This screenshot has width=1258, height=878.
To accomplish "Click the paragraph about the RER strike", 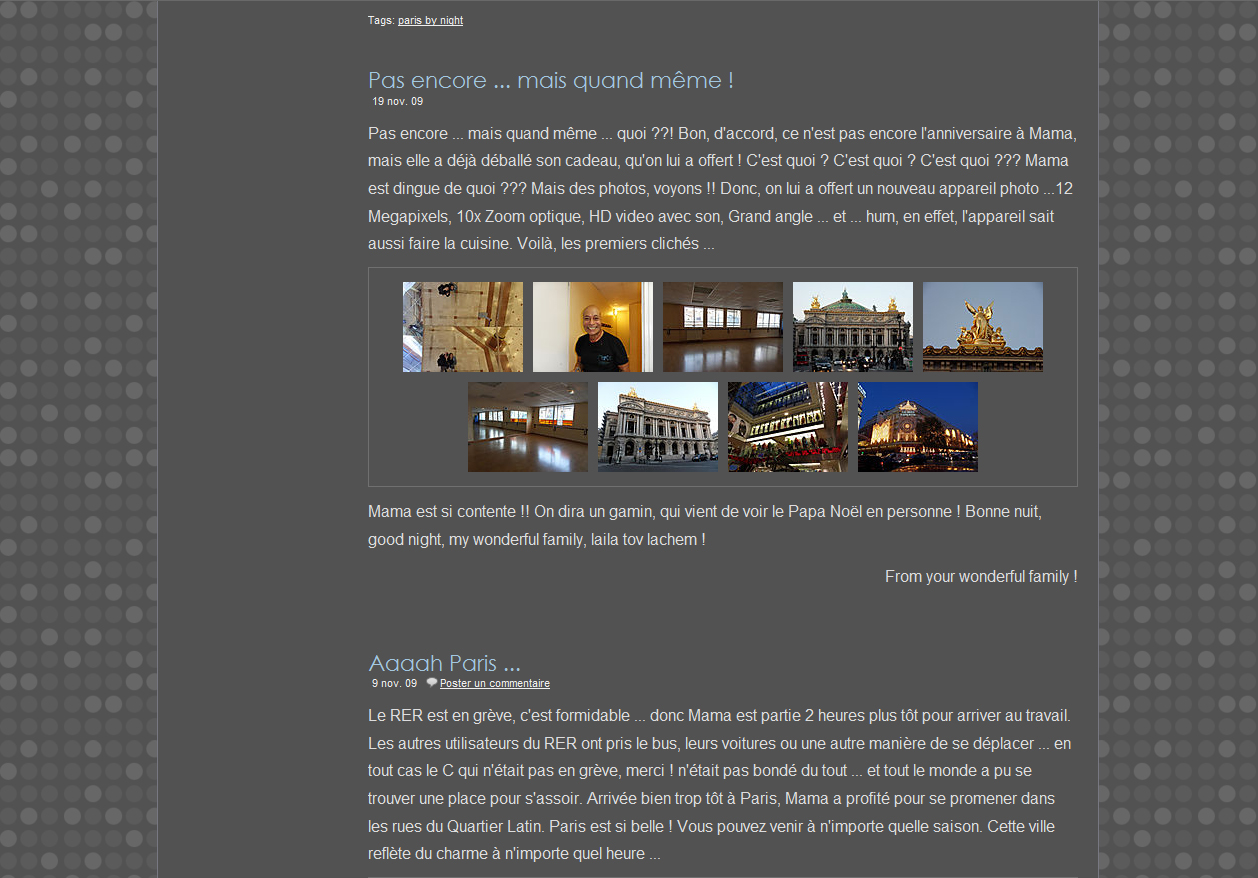I will point(719,785).
